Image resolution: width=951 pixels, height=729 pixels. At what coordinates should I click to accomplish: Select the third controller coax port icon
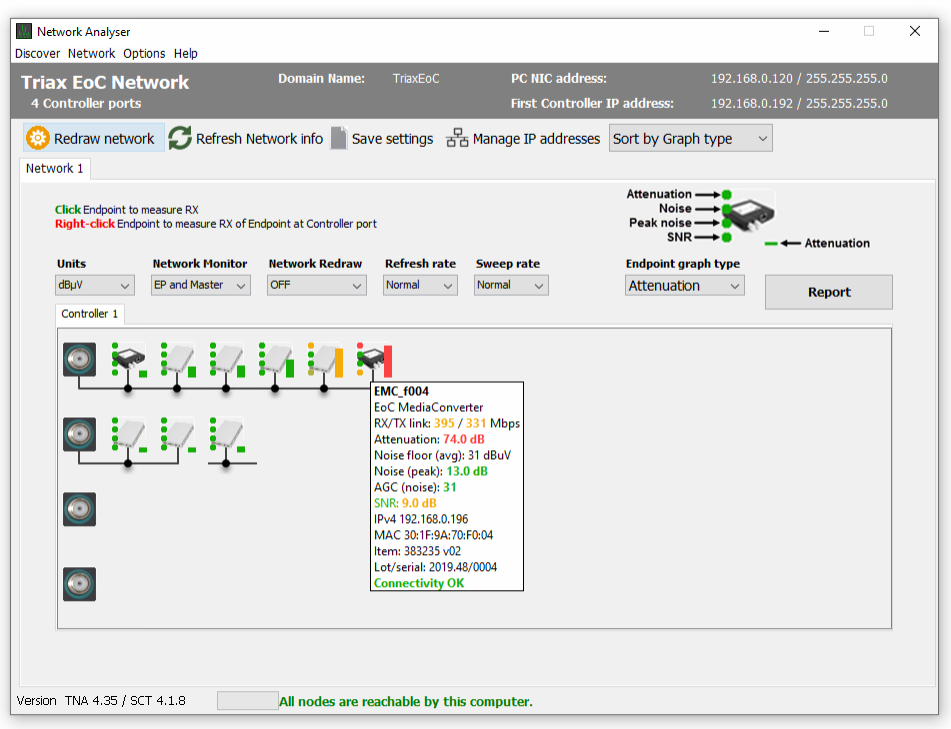79,509
